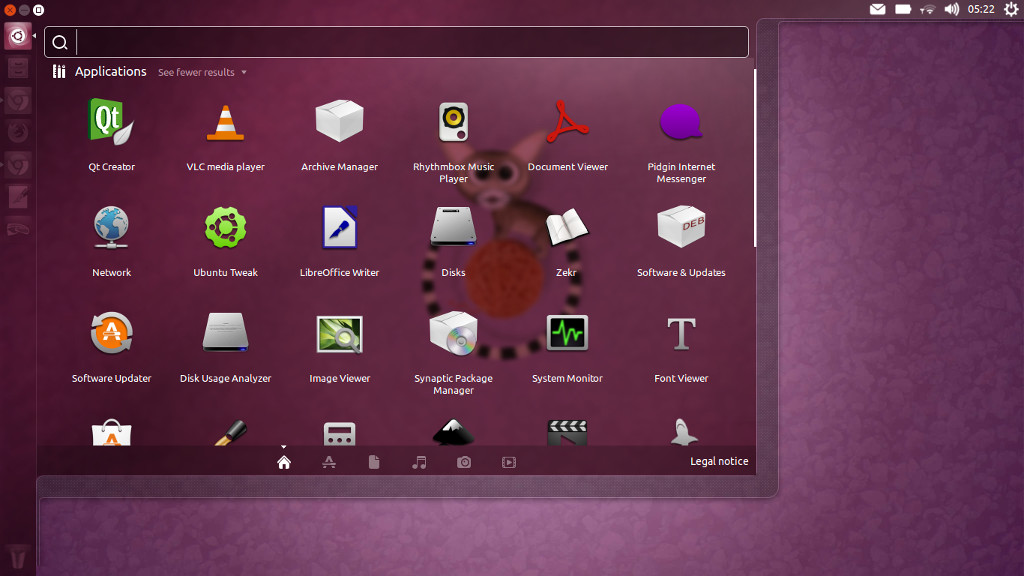Click inside the Dash search field
This screenshot has height=576, width=1024.
tap(400, 42)
